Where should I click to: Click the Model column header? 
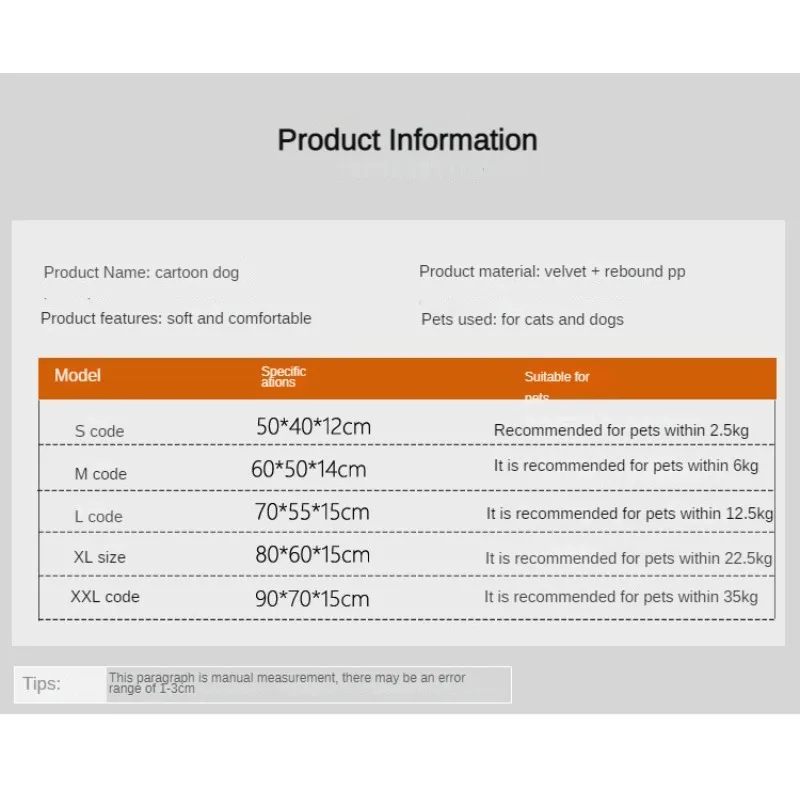point(78,375)
